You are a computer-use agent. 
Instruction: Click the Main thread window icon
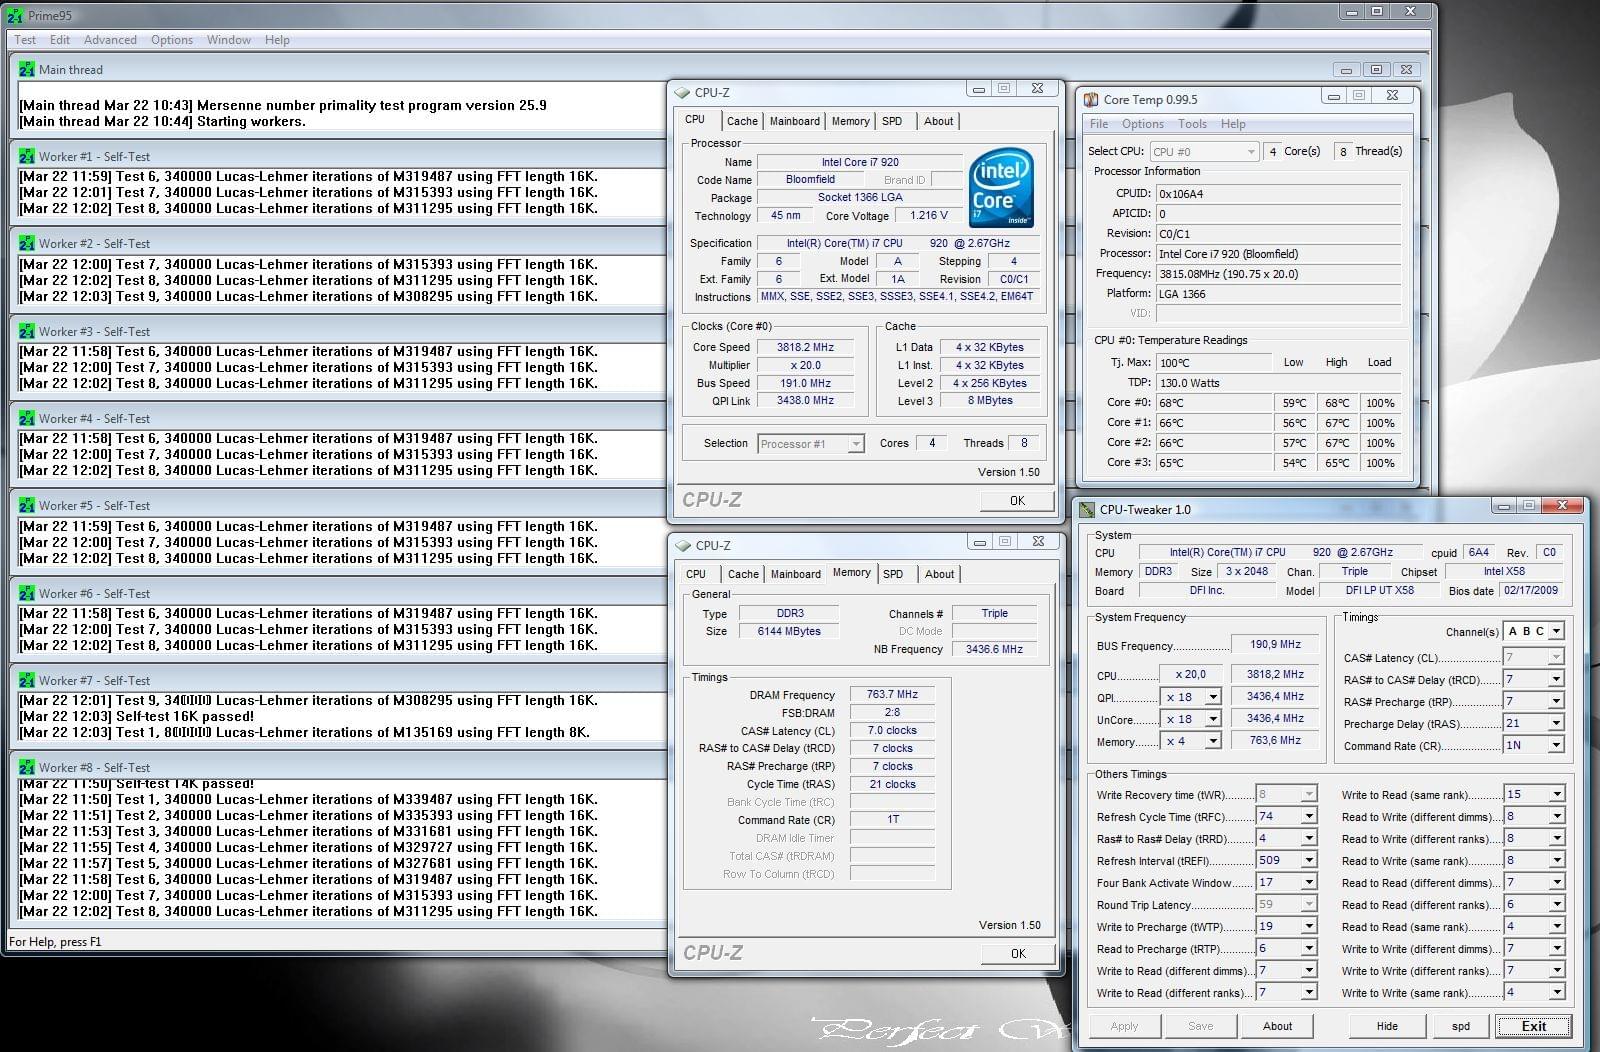click(x=27, y=70)
